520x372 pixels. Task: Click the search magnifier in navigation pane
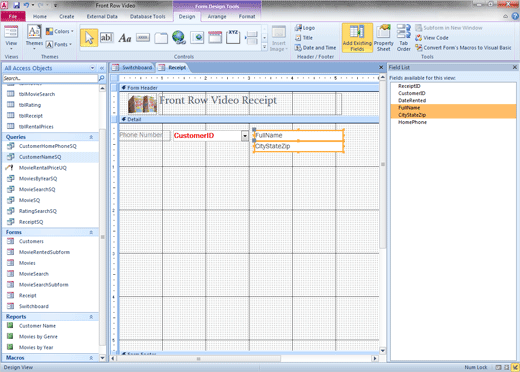coord(101,78)
